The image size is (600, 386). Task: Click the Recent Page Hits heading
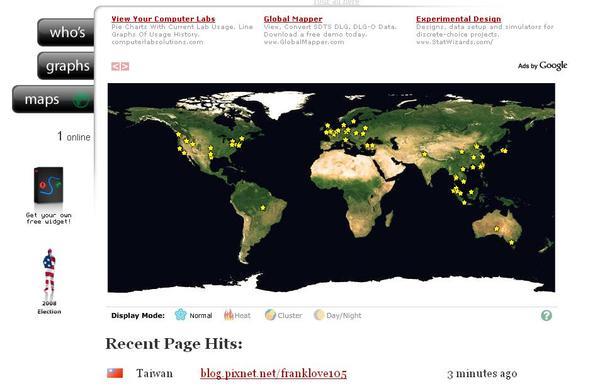[x=174, y=344]
